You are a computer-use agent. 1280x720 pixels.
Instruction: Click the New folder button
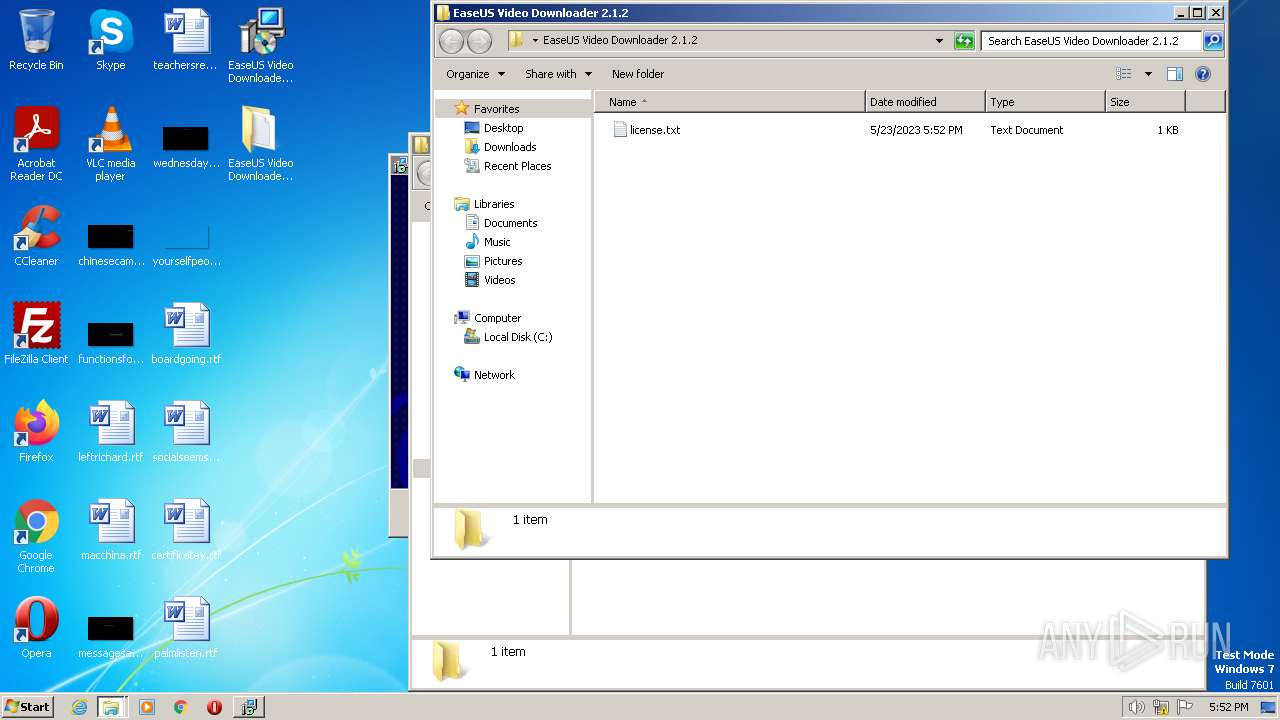[638, 74]
